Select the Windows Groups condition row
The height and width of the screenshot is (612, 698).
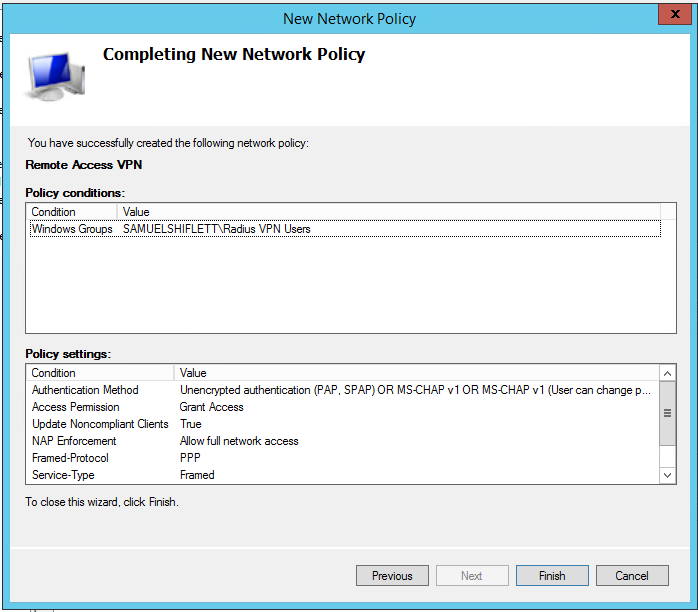345,229
